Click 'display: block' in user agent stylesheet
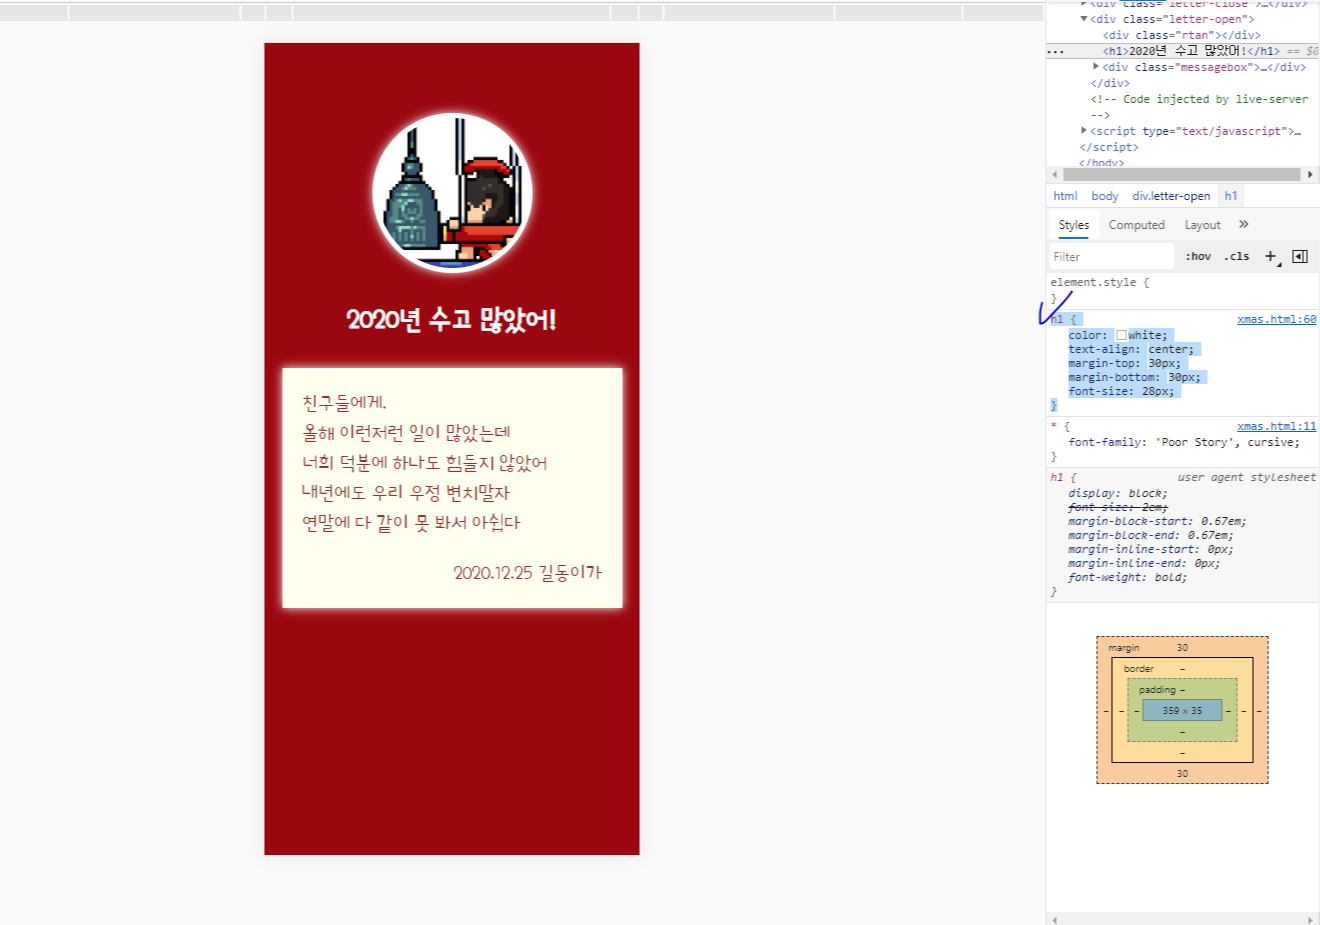This screenshot has width=1320, height=925. point(1117,493)
